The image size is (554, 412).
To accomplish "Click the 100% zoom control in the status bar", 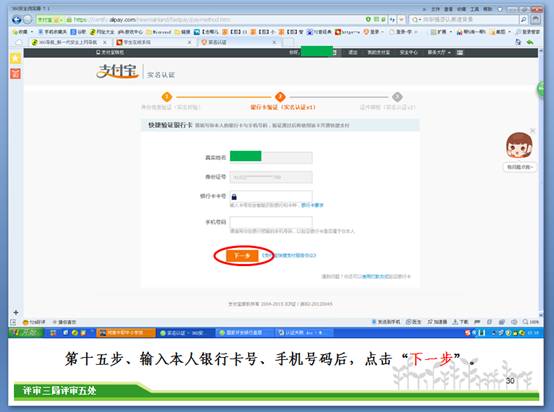I will [531, 322].
